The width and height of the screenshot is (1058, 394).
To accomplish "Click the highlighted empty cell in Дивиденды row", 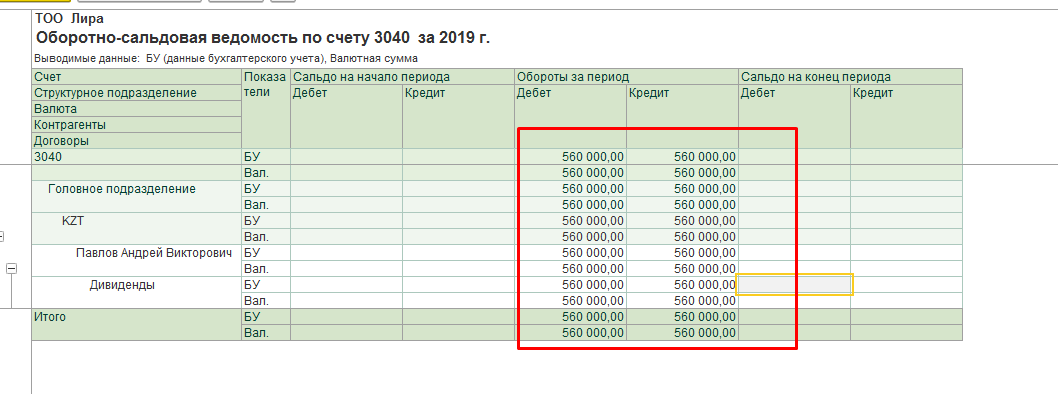I will pos(796,284).
